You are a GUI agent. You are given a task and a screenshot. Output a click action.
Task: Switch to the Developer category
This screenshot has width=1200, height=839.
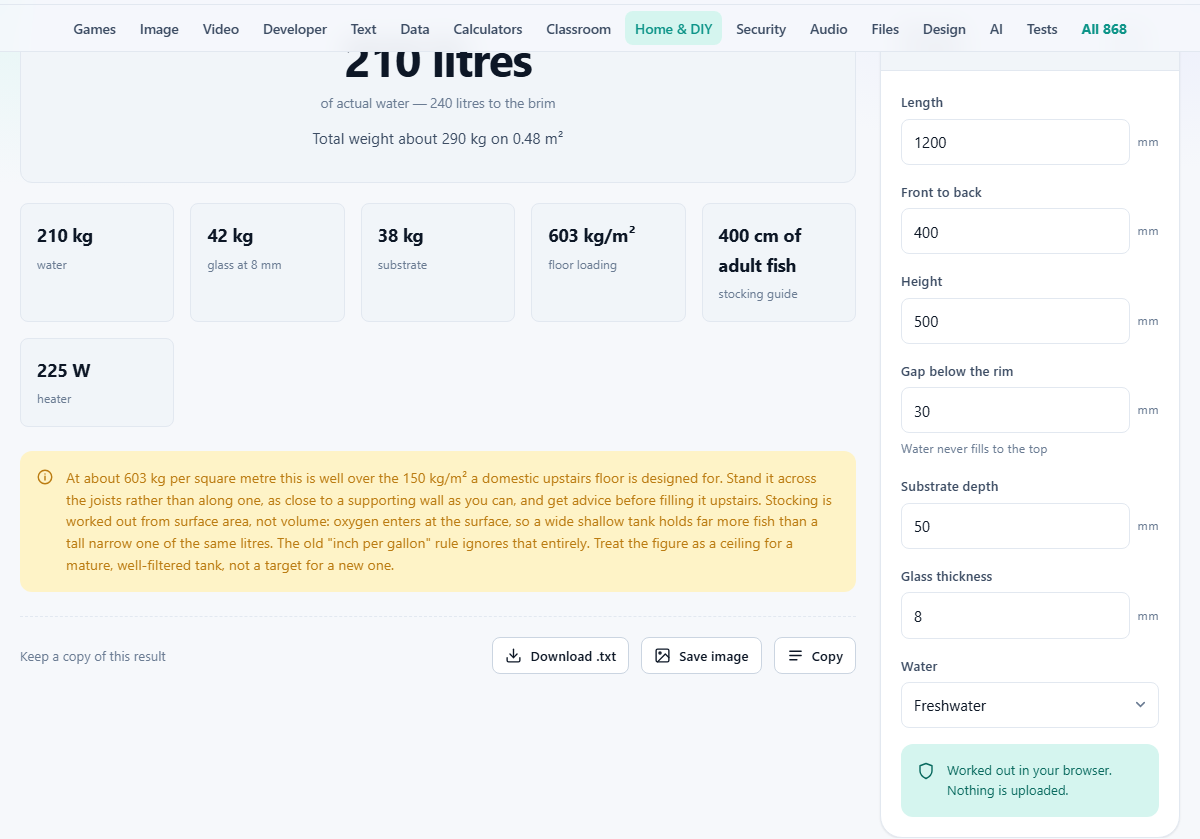295,29
